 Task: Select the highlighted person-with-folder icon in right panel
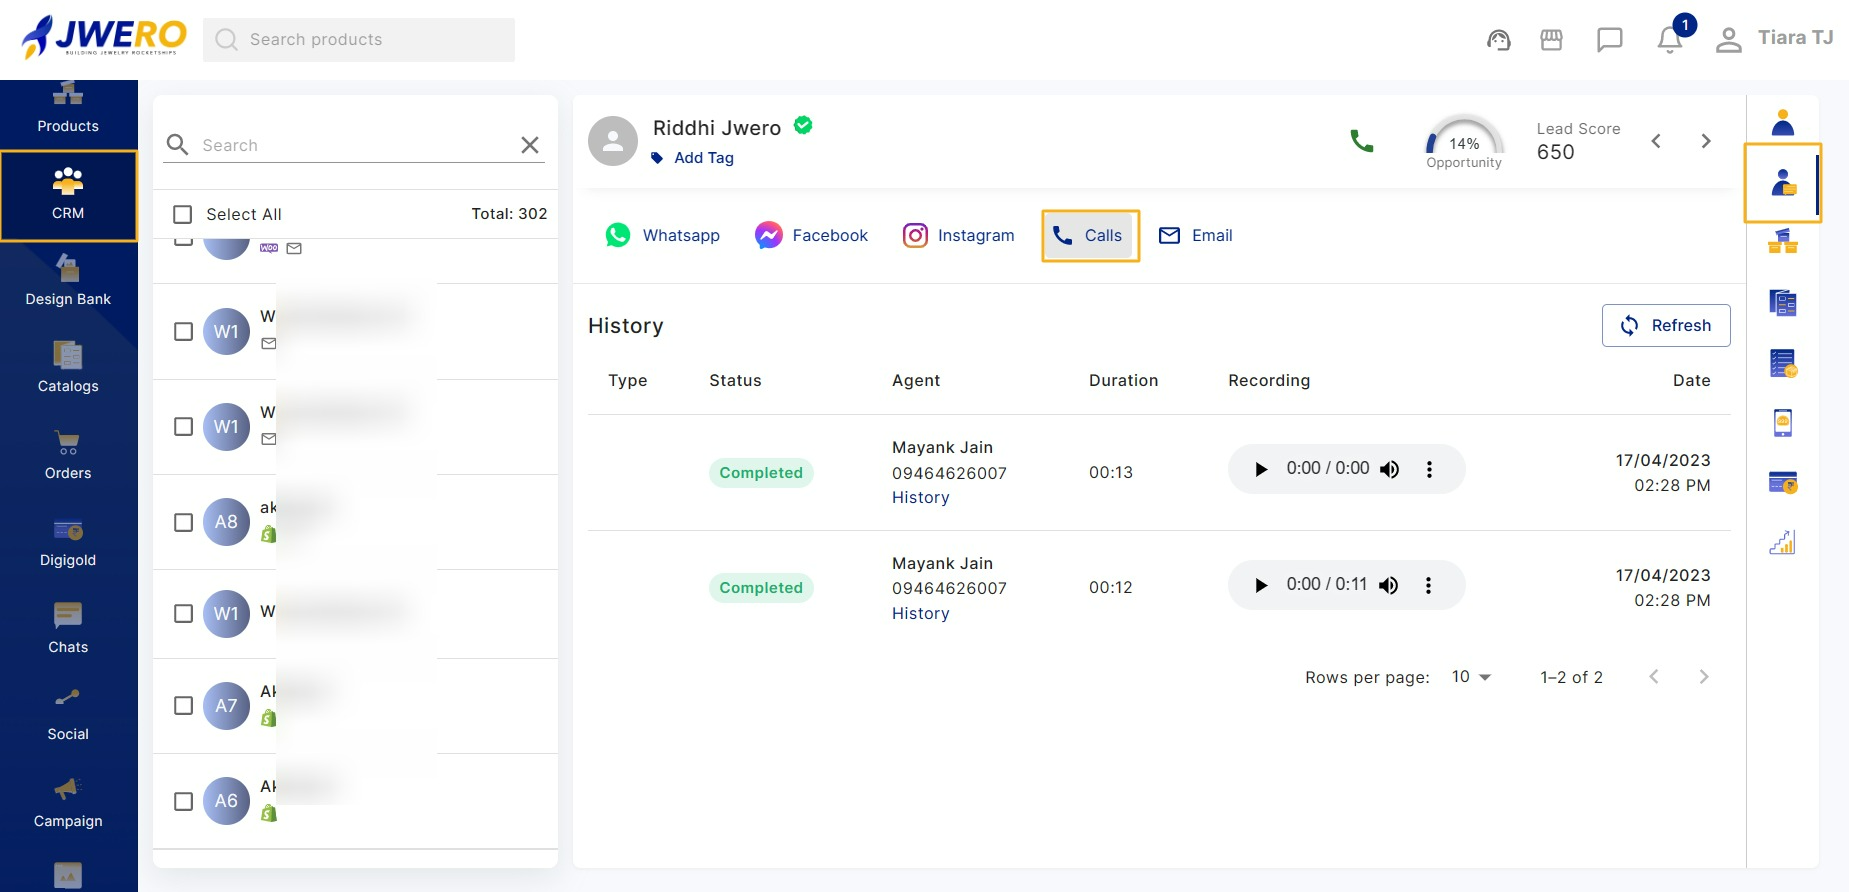point(1783,183)
